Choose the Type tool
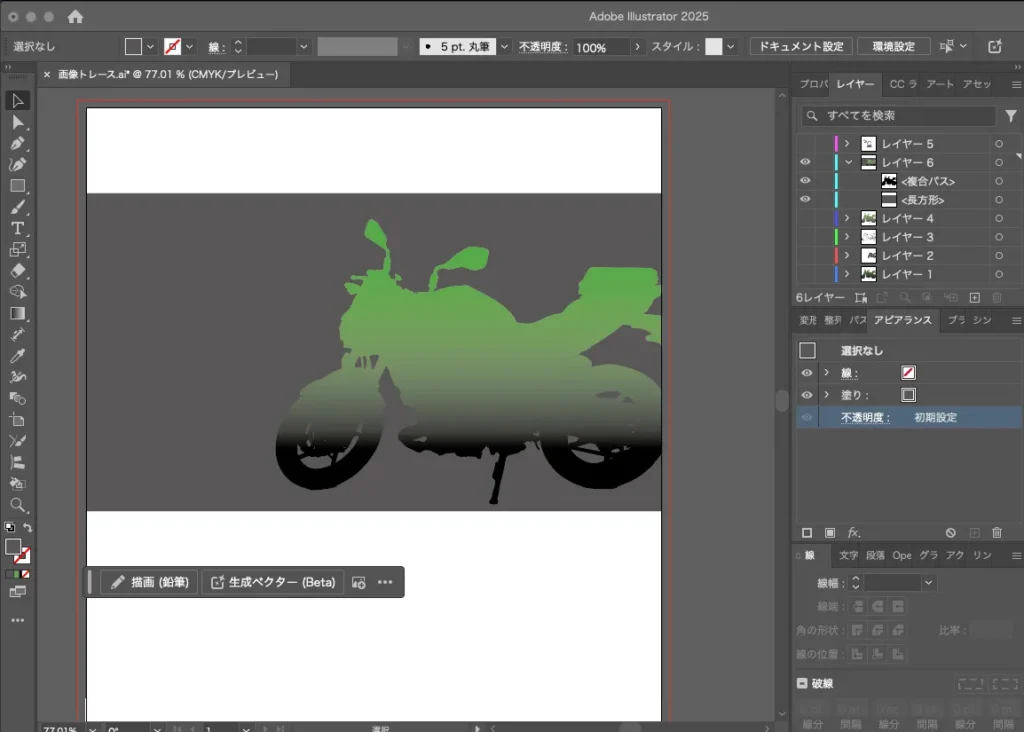 [x=17, y=228]
